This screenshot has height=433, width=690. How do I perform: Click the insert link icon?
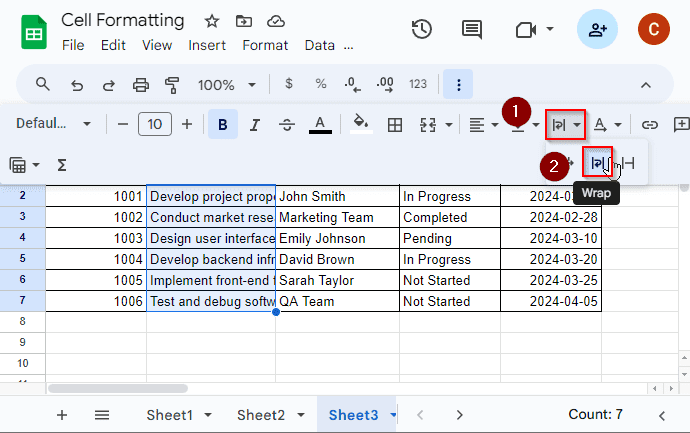[x=650, y=125]
